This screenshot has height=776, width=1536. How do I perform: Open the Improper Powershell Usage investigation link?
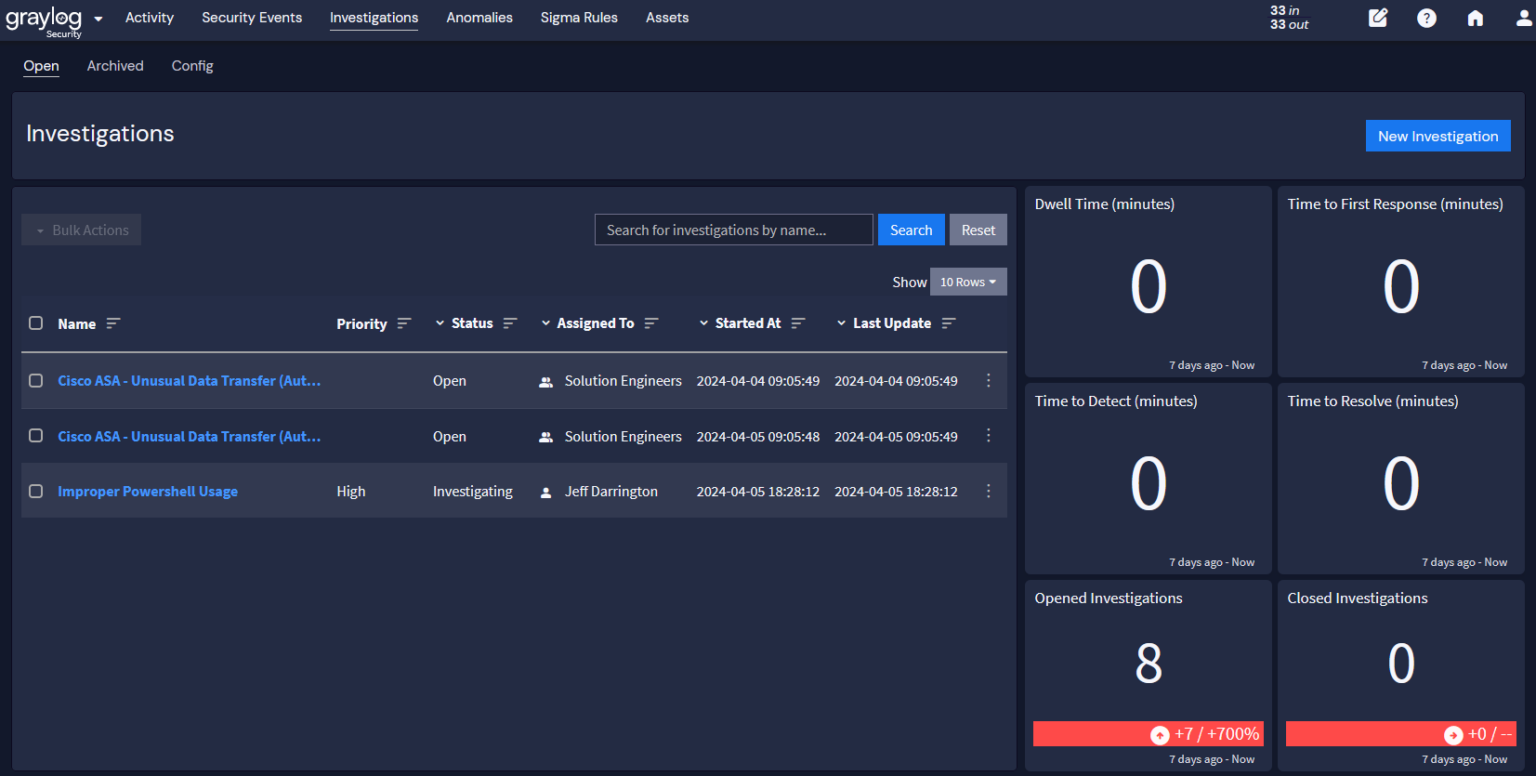[x=147, y=491]
